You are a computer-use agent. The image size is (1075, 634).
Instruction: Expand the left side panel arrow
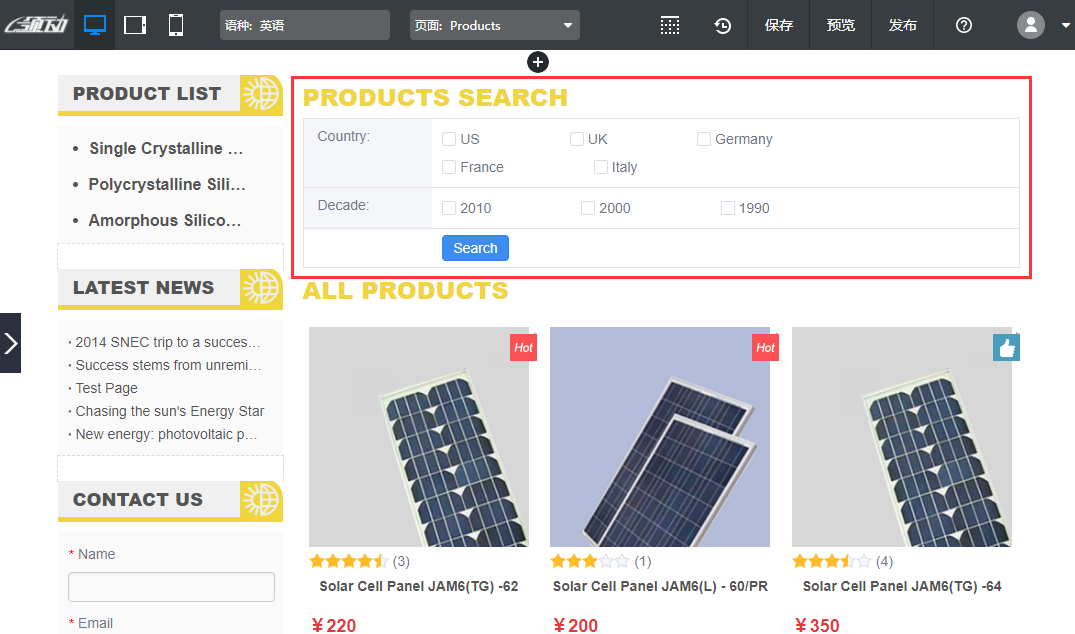pyautogui.click(x=10, y=343)
